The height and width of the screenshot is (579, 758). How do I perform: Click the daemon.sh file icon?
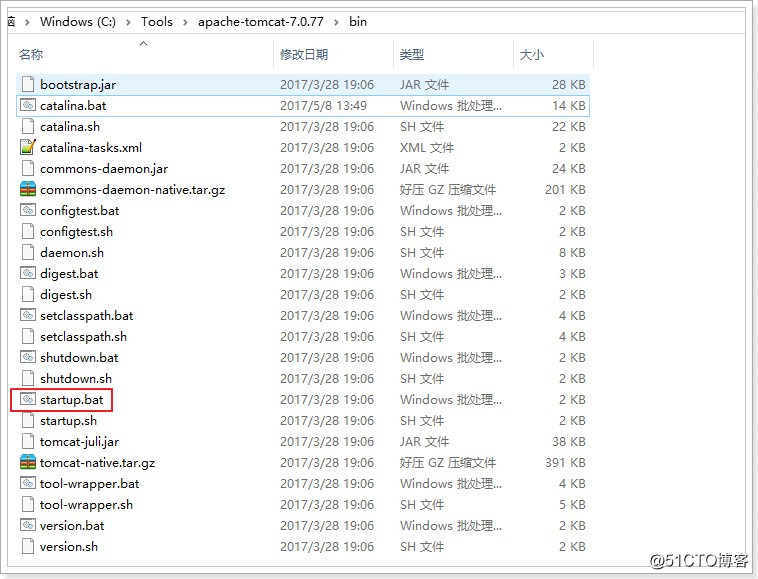tap(28, 253)
